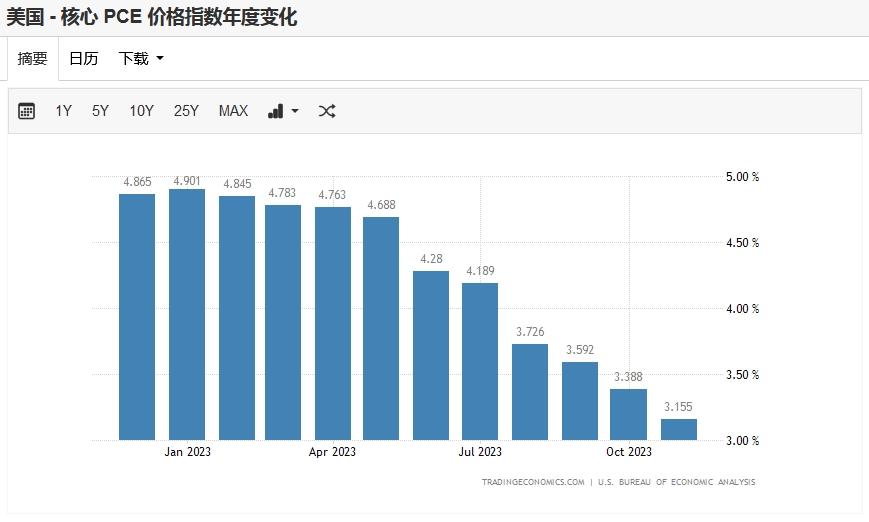Click the bar labeled 4.189

tap(480, 361)
